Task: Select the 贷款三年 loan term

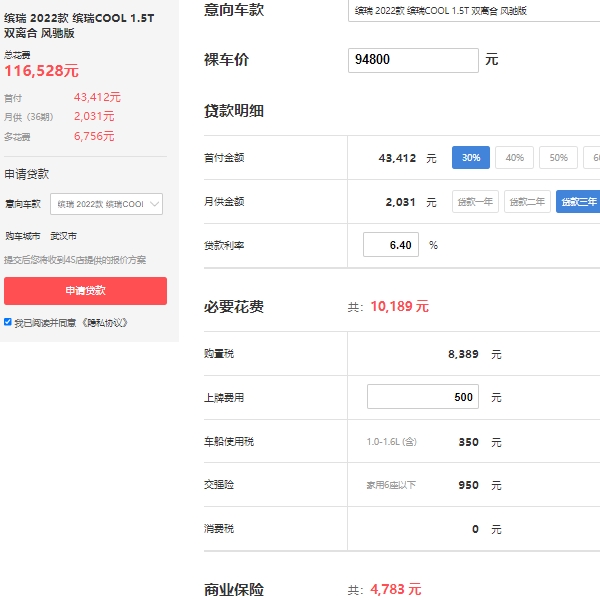Action: coord(578,202)
